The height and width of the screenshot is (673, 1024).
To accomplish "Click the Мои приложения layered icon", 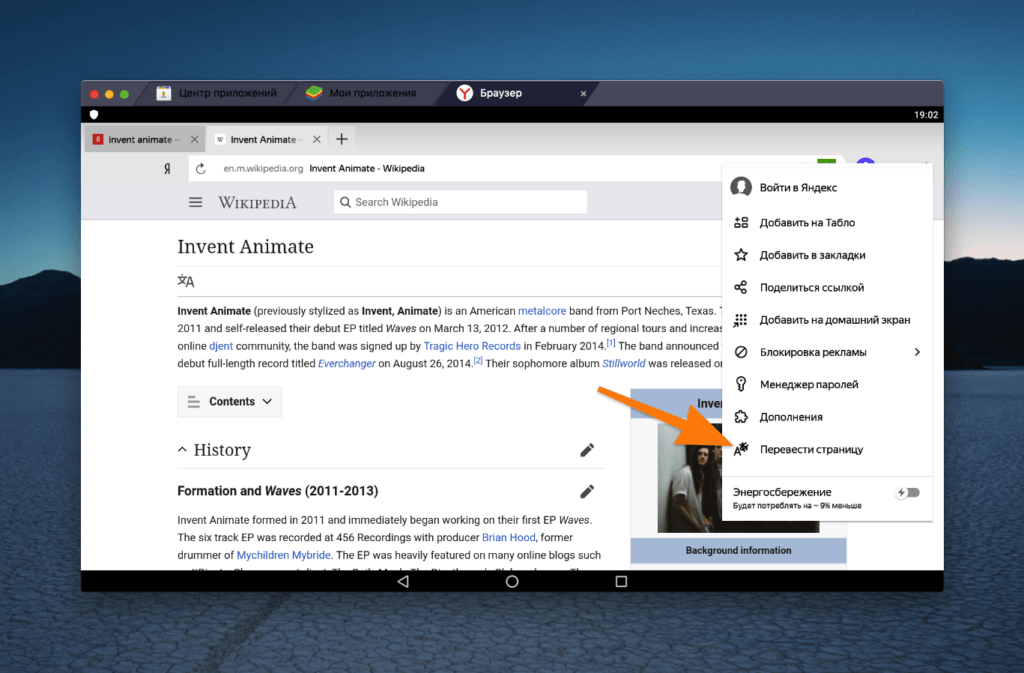I will coord(314,93).
